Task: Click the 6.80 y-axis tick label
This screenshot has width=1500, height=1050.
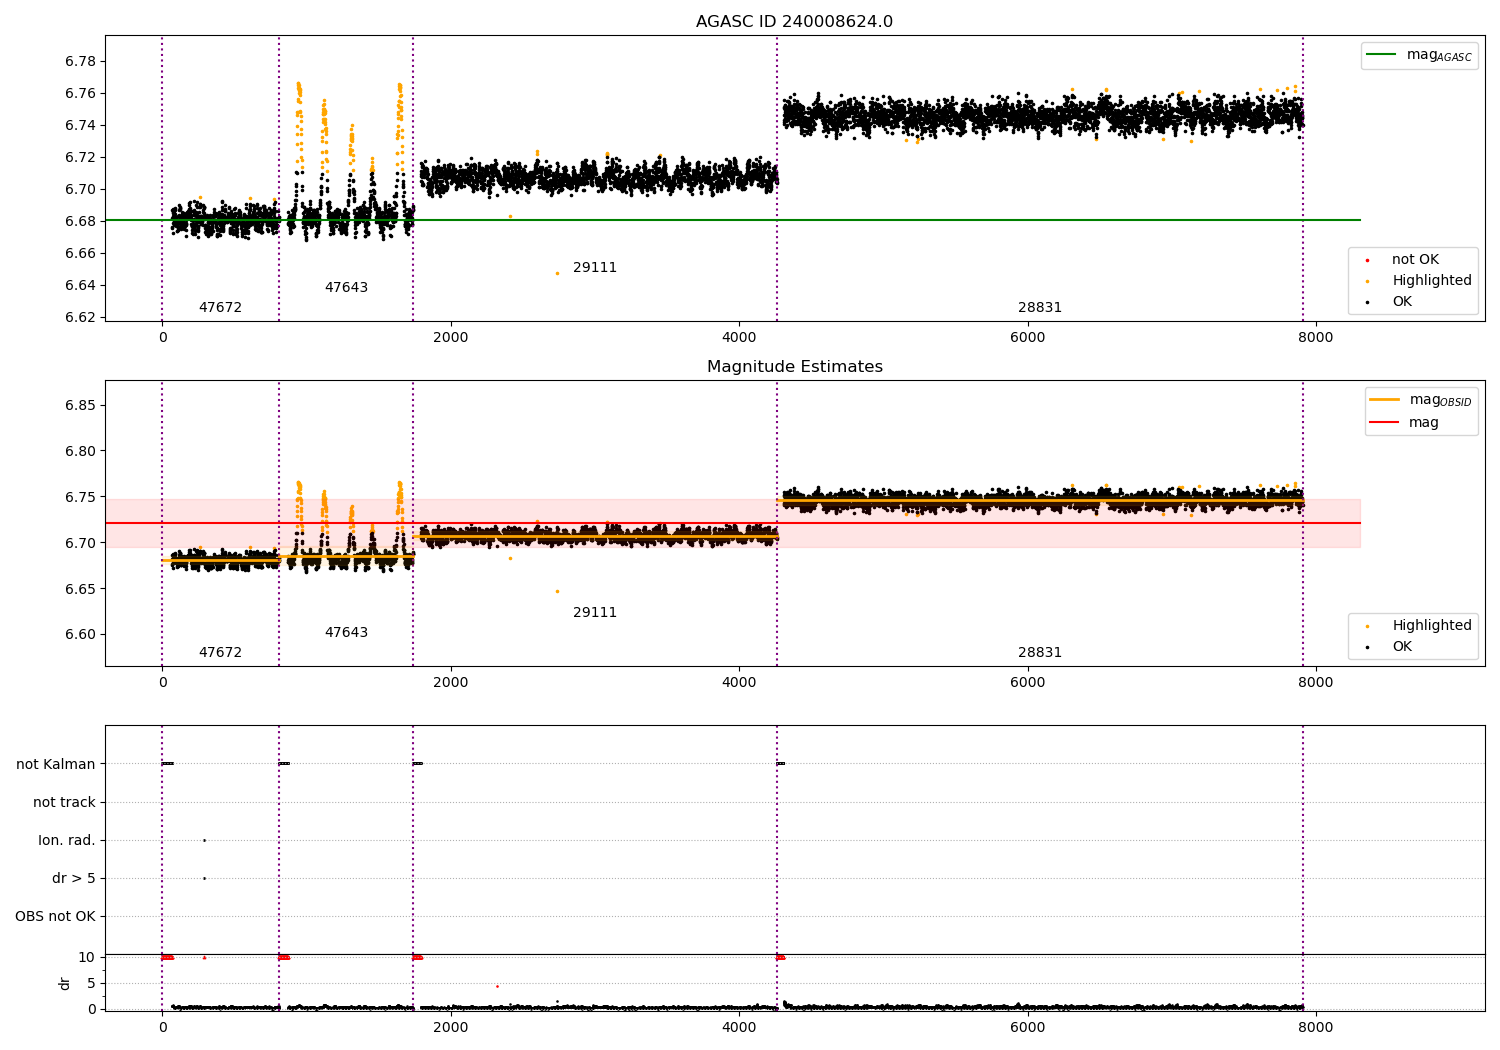Action: coord(80,452)
